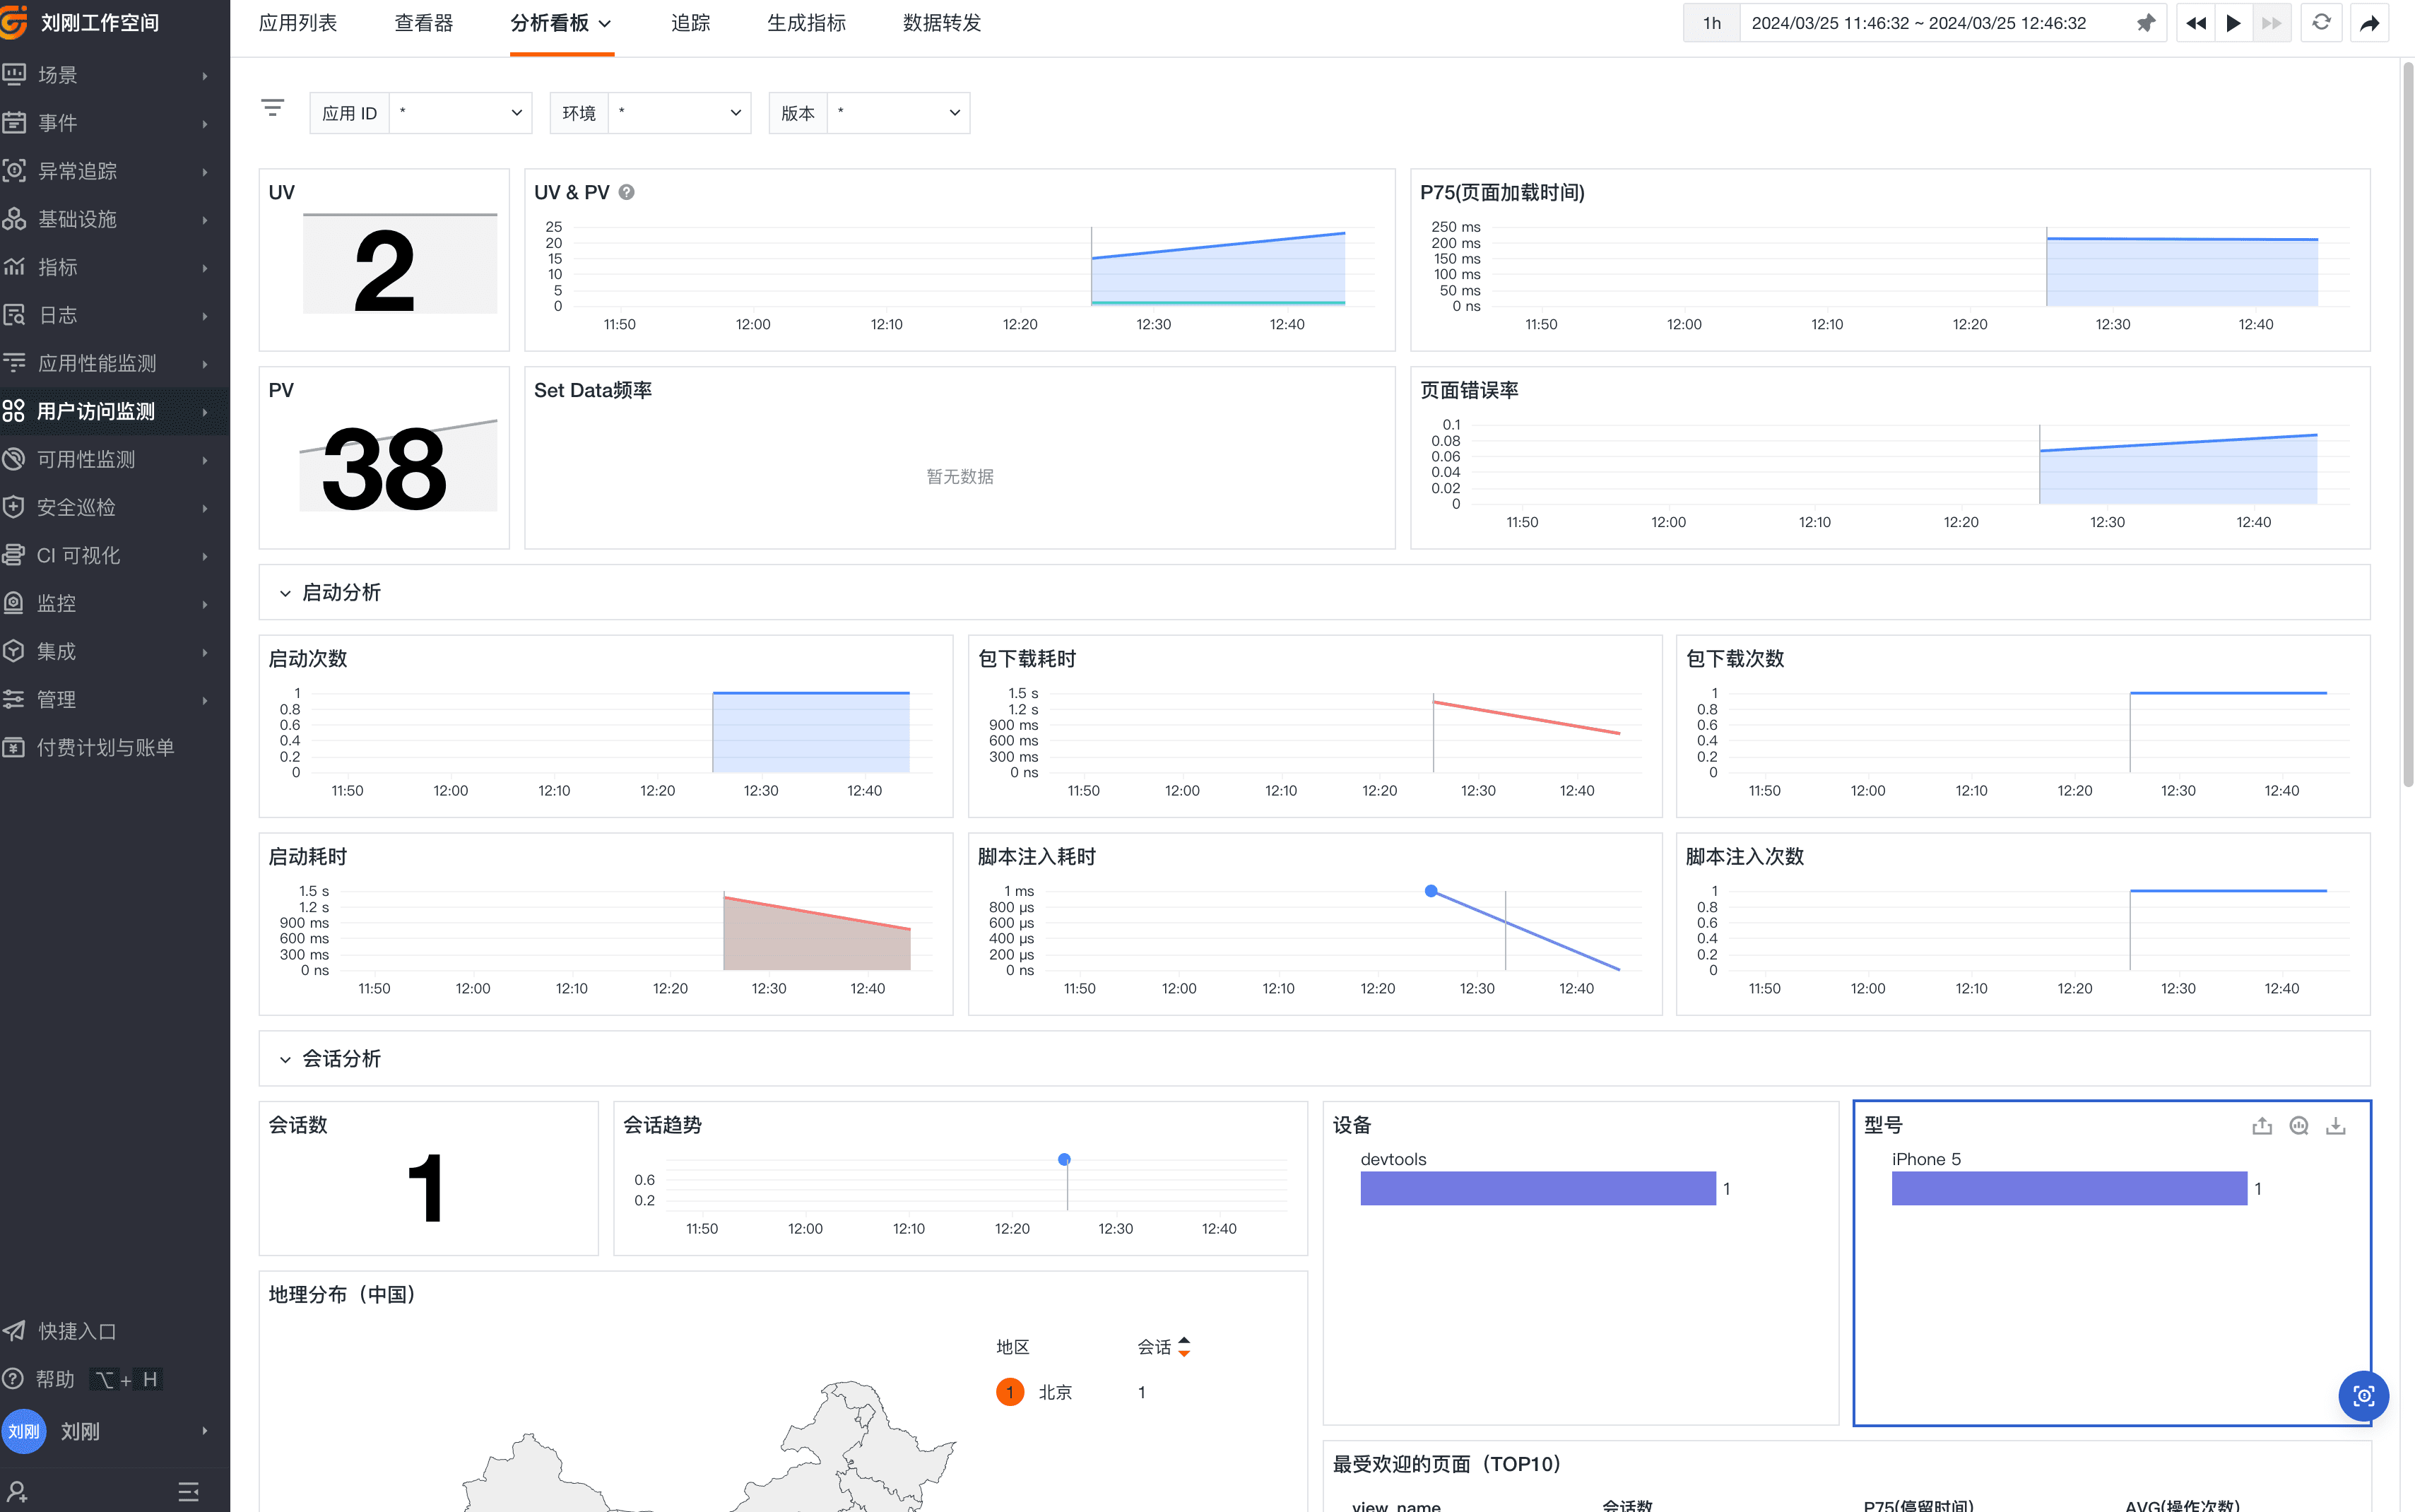Click the refresh icon in the time toolbar

(x=2321, y=22)
